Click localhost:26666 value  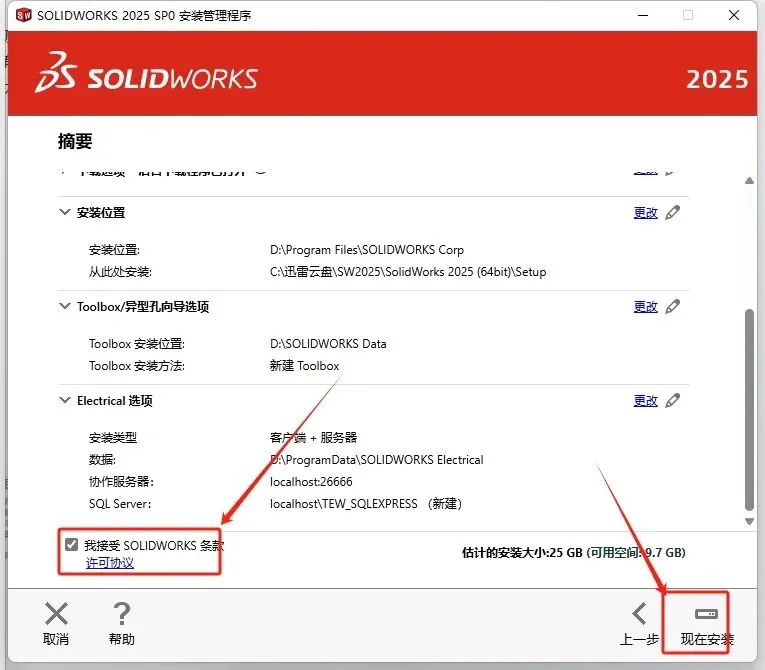pos(311,482)
